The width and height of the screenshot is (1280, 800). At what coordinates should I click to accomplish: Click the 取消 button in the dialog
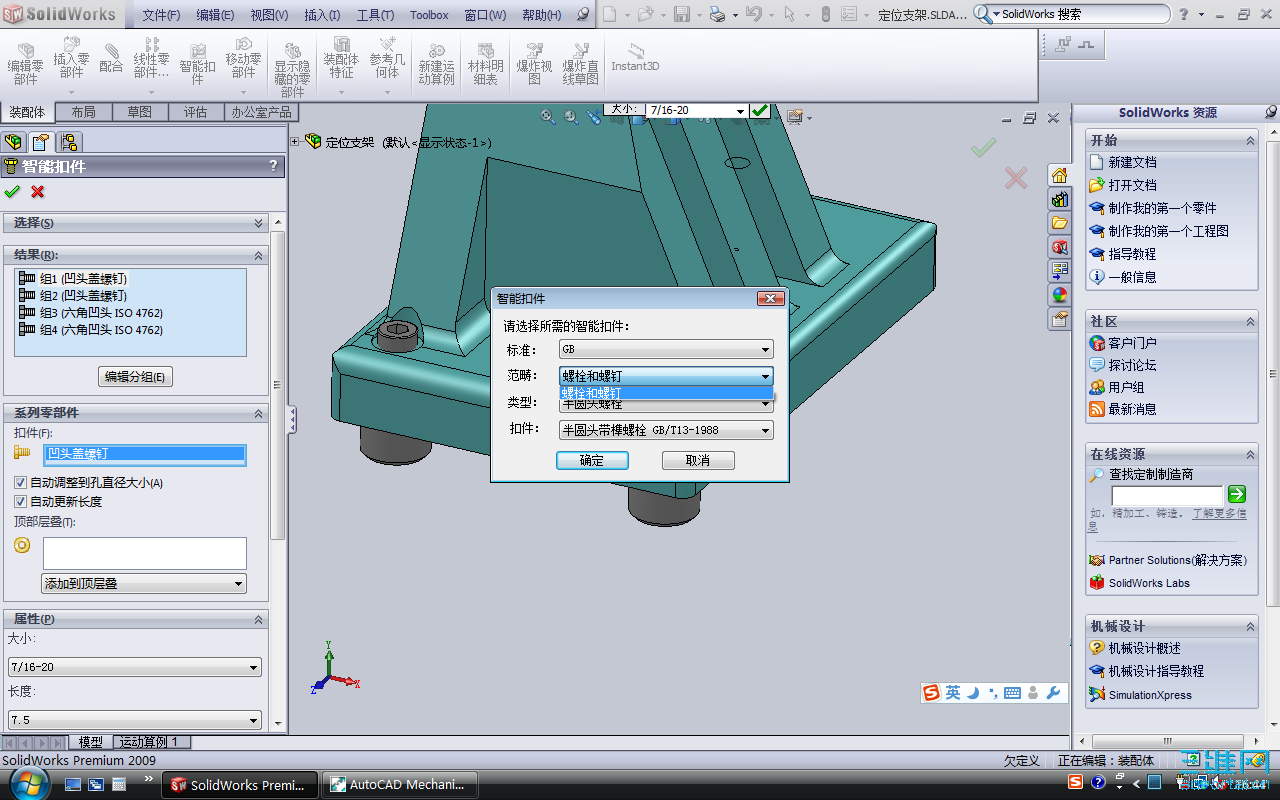pyautogui.click(x=698, y=460)
